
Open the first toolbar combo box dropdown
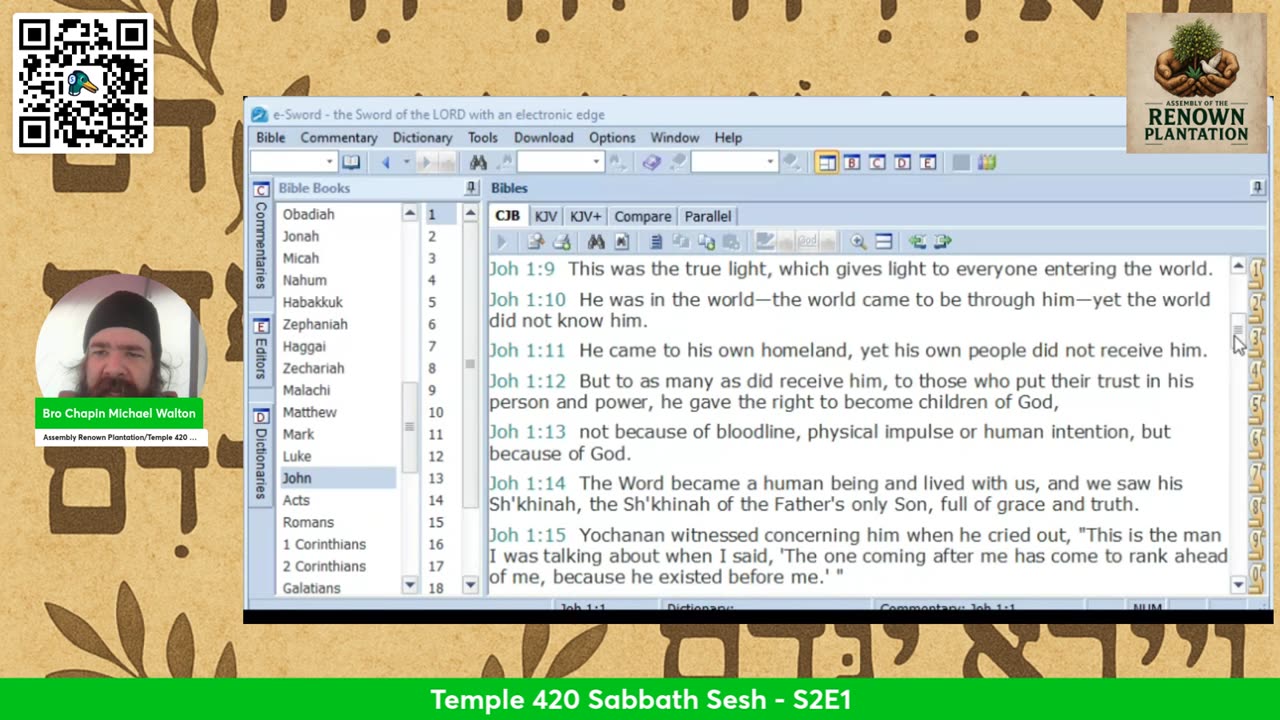coord(329,162)
